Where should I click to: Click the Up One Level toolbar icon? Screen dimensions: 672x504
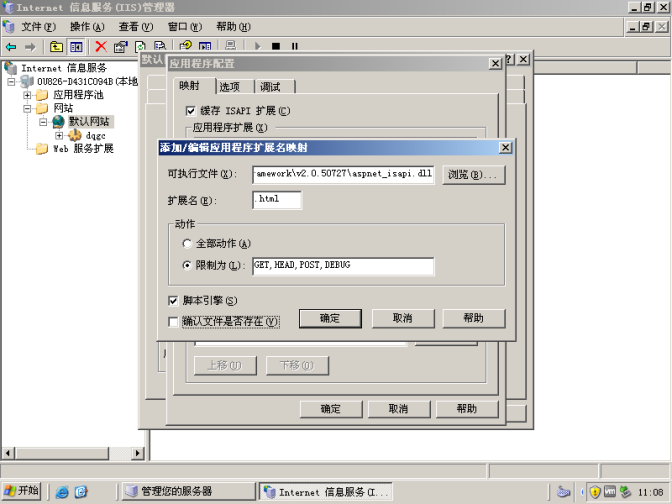56,46
